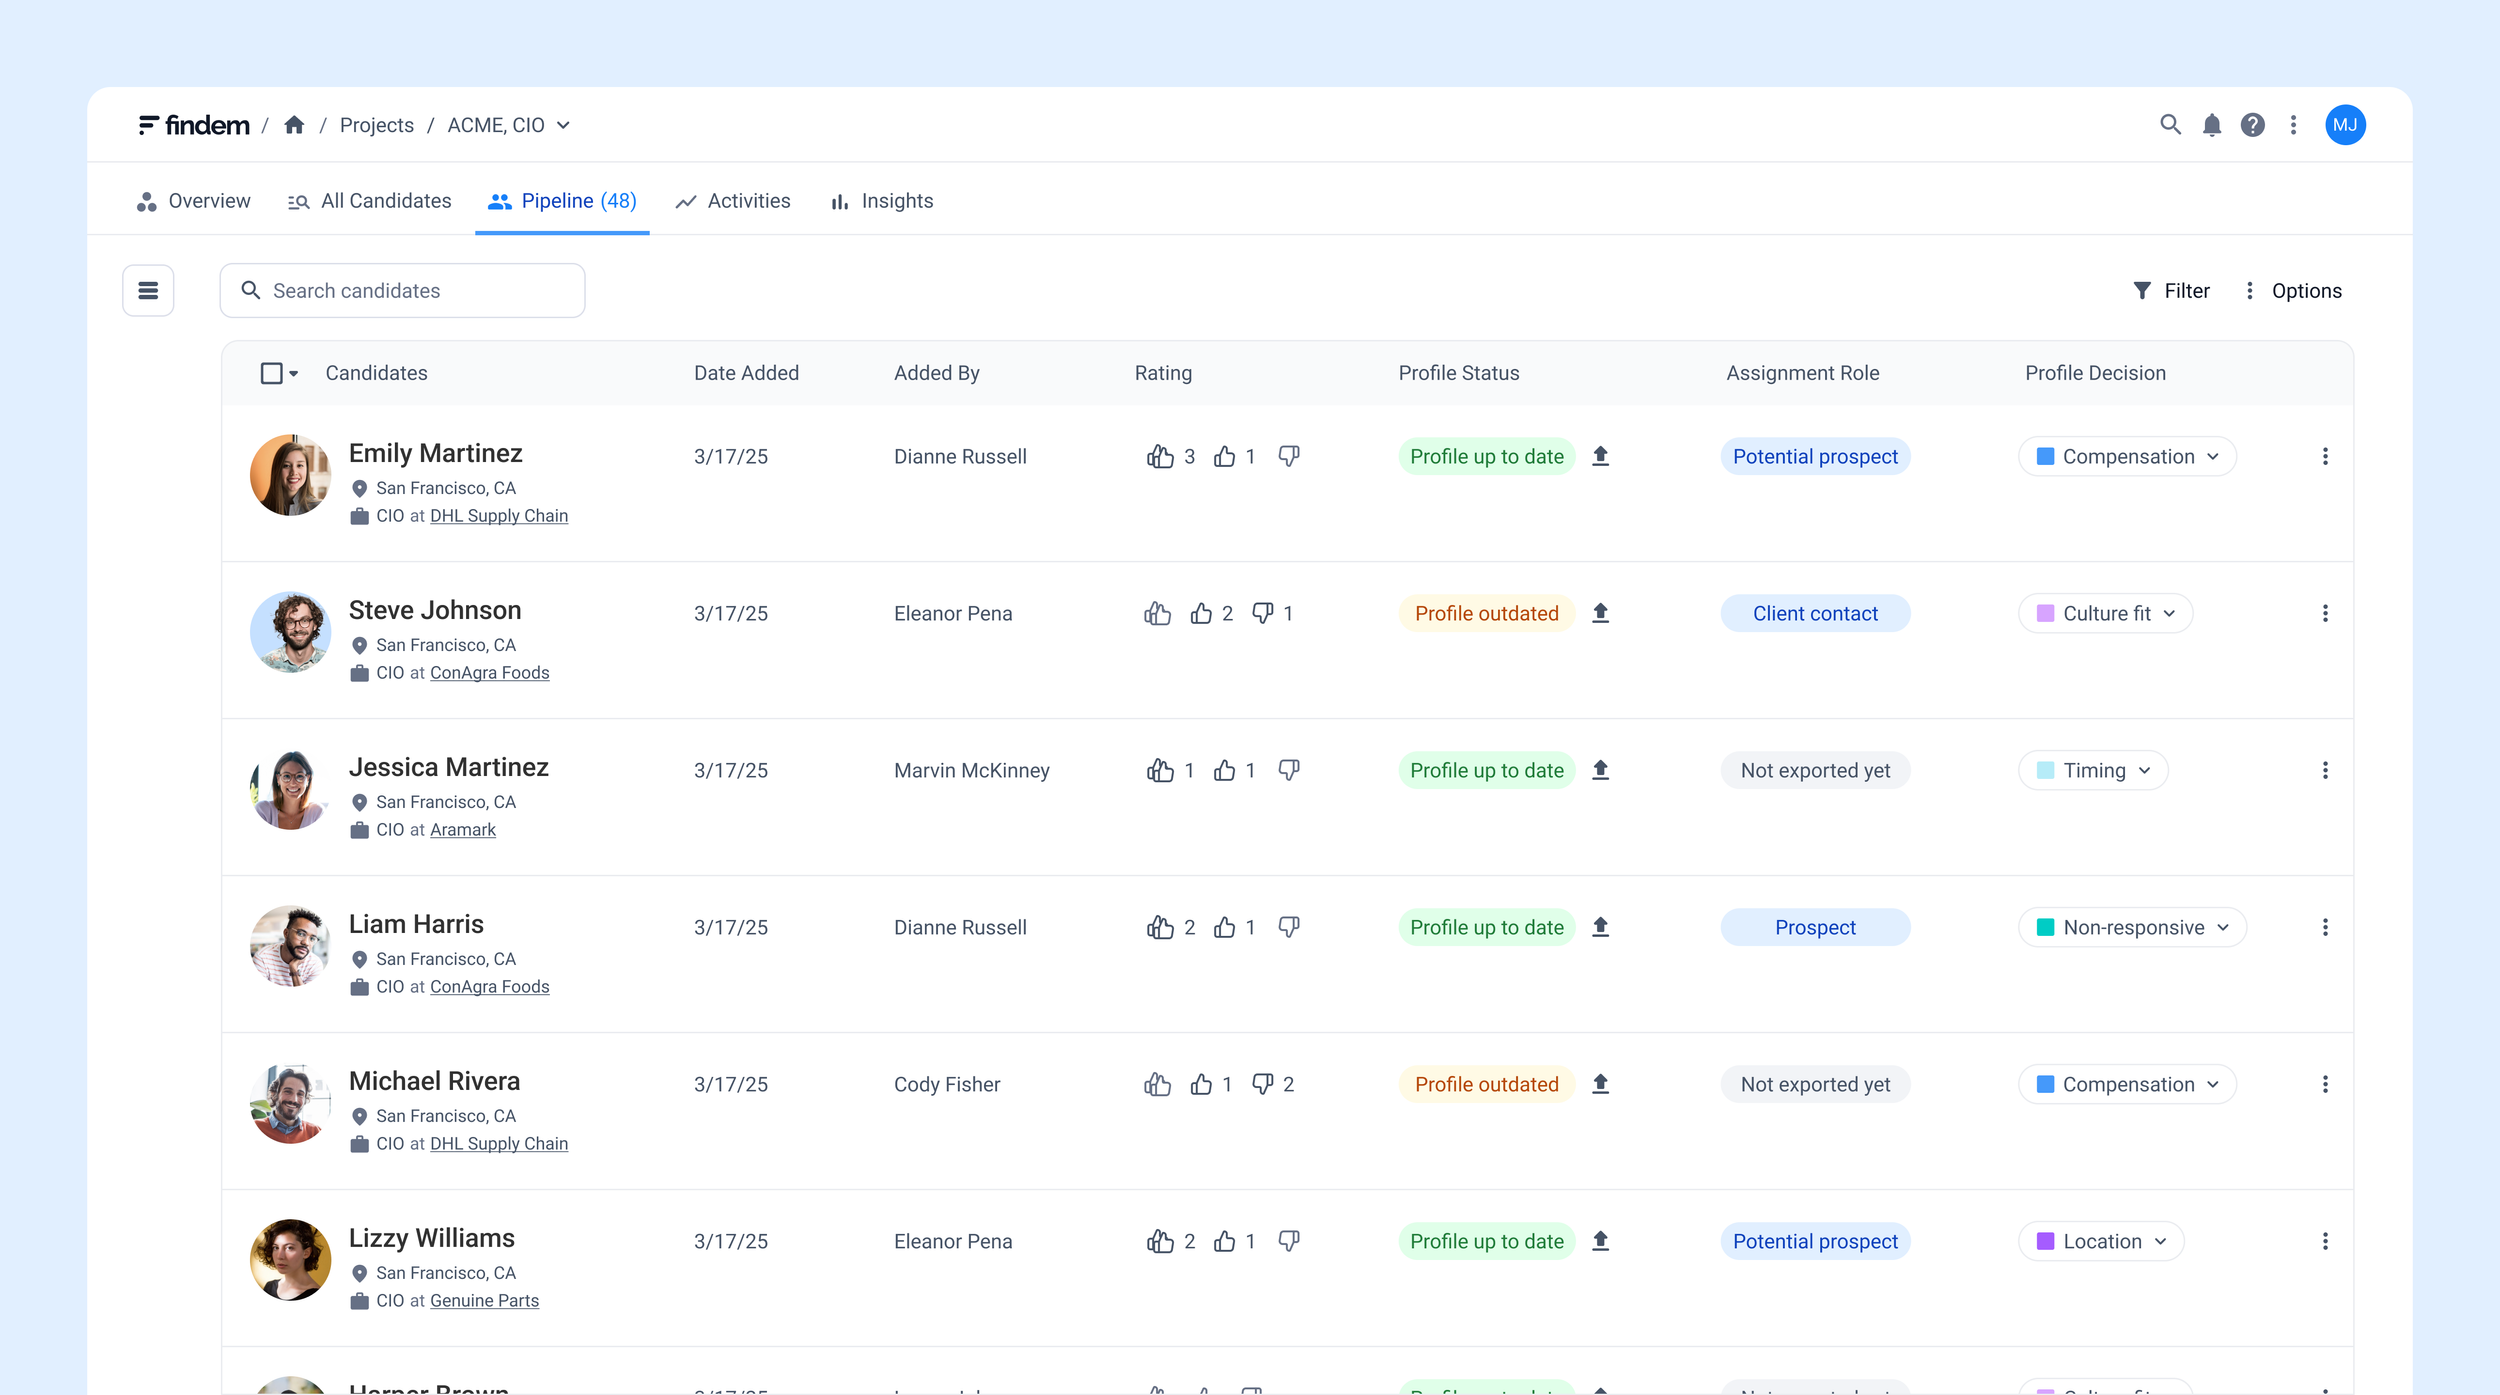Expand Non-responsive decision dropdown for Liam Harris
2500x1395 pixels.
tap(2132, 928)
